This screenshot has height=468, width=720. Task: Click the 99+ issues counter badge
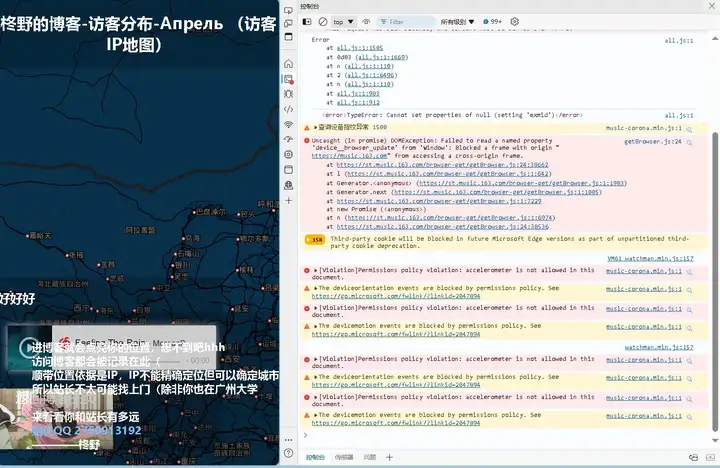coord(493,22)
